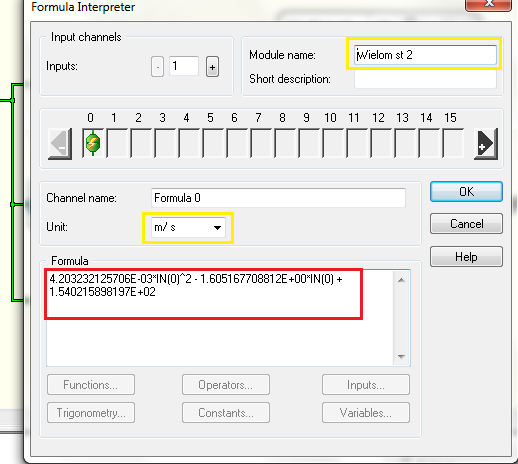Select channel slot 14

coord(429,143)
